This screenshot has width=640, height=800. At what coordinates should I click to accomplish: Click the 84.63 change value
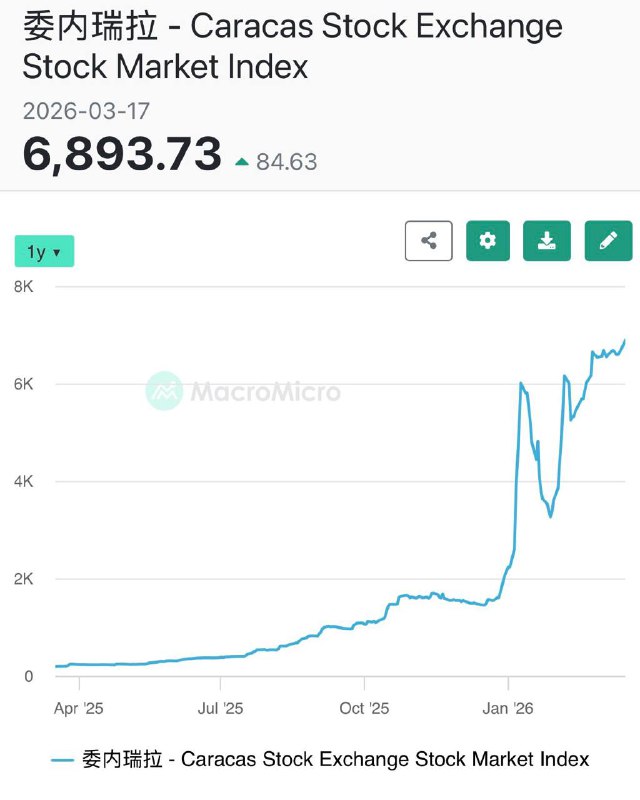click(x=287, y=162)
